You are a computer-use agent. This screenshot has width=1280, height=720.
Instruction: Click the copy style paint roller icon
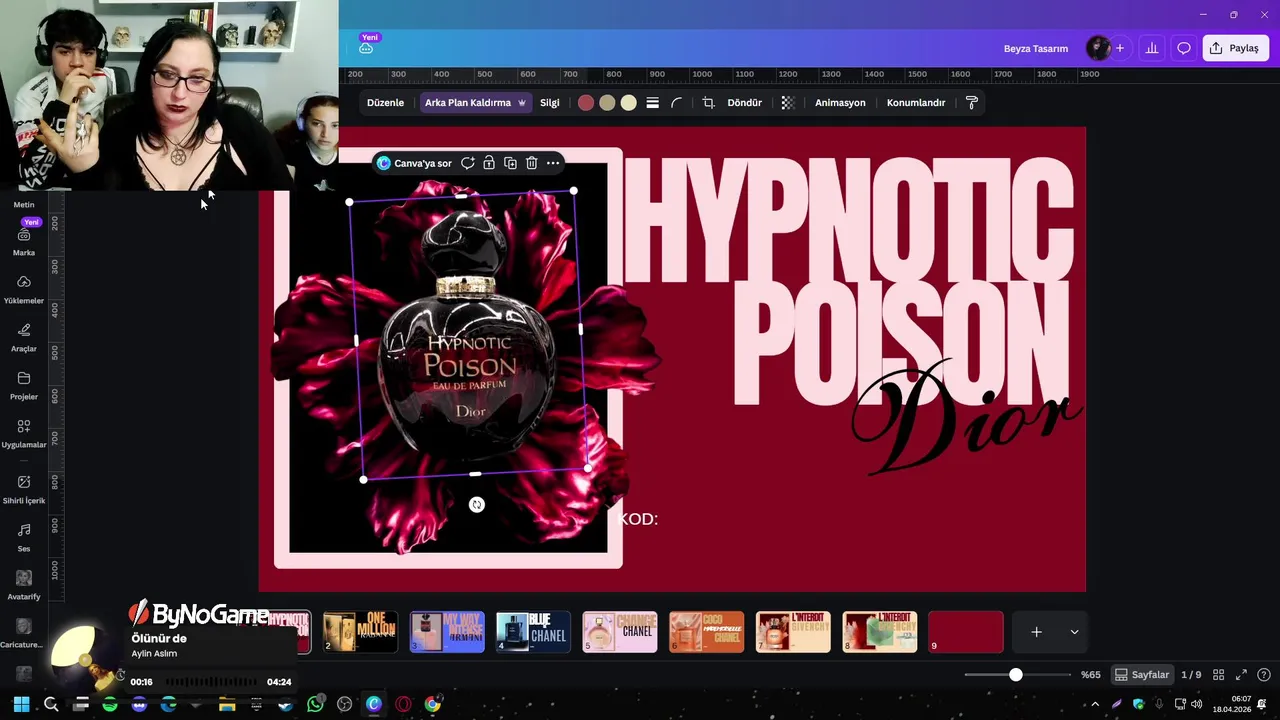pos(971,103)
